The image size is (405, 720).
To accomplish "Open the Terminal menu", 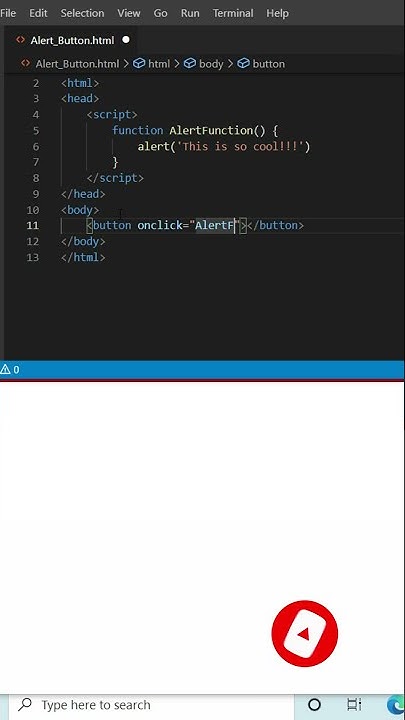I will point(233,13).
